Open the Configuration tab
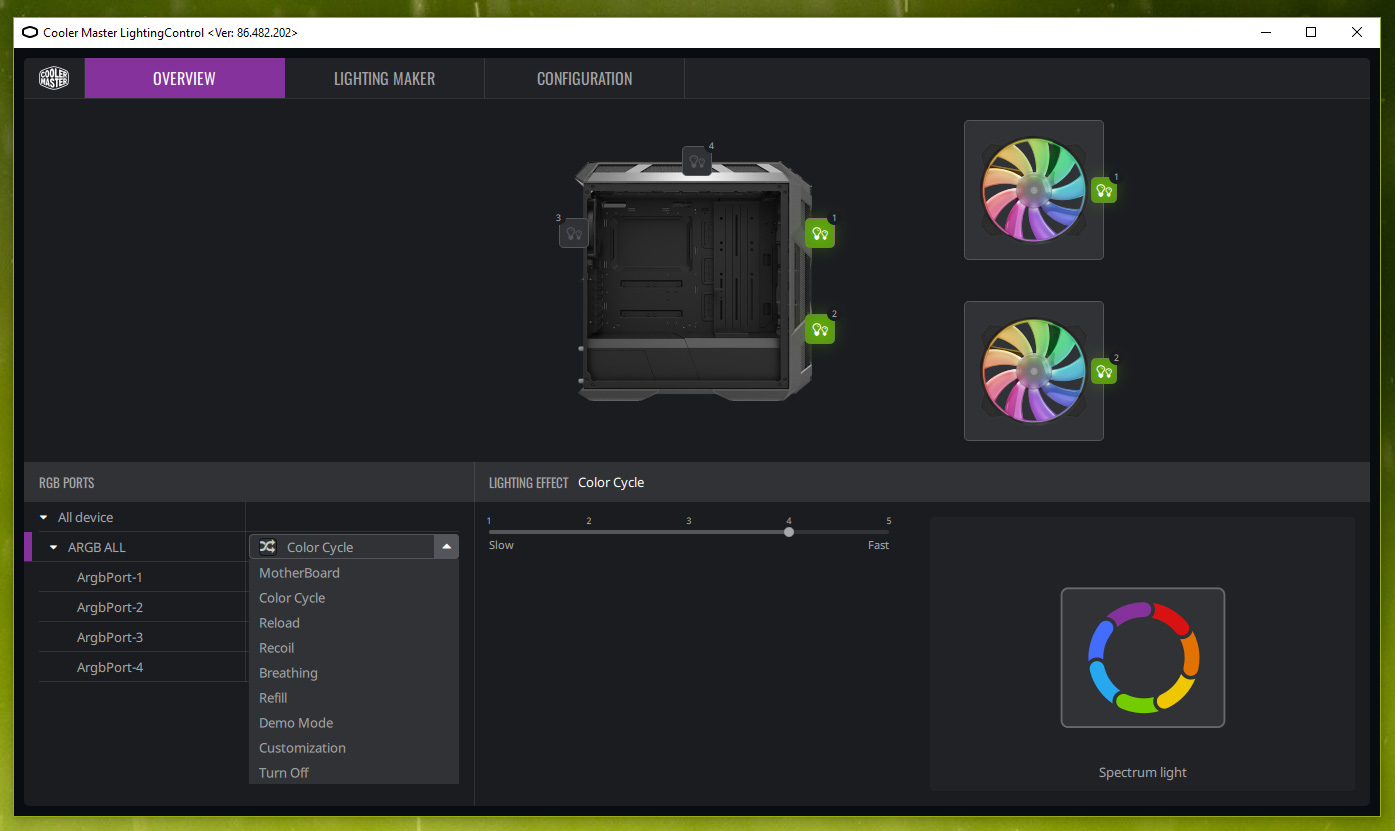 pyautogui.click(x=584, y=78)
